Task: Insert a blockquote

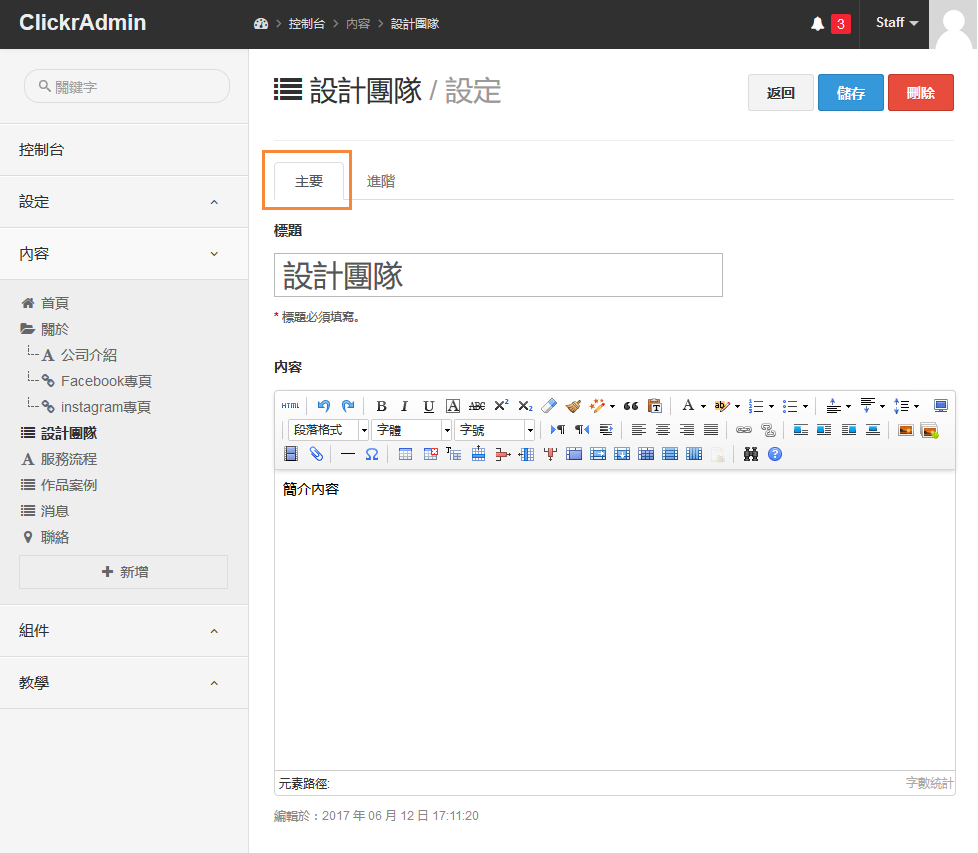Action: 631,406
